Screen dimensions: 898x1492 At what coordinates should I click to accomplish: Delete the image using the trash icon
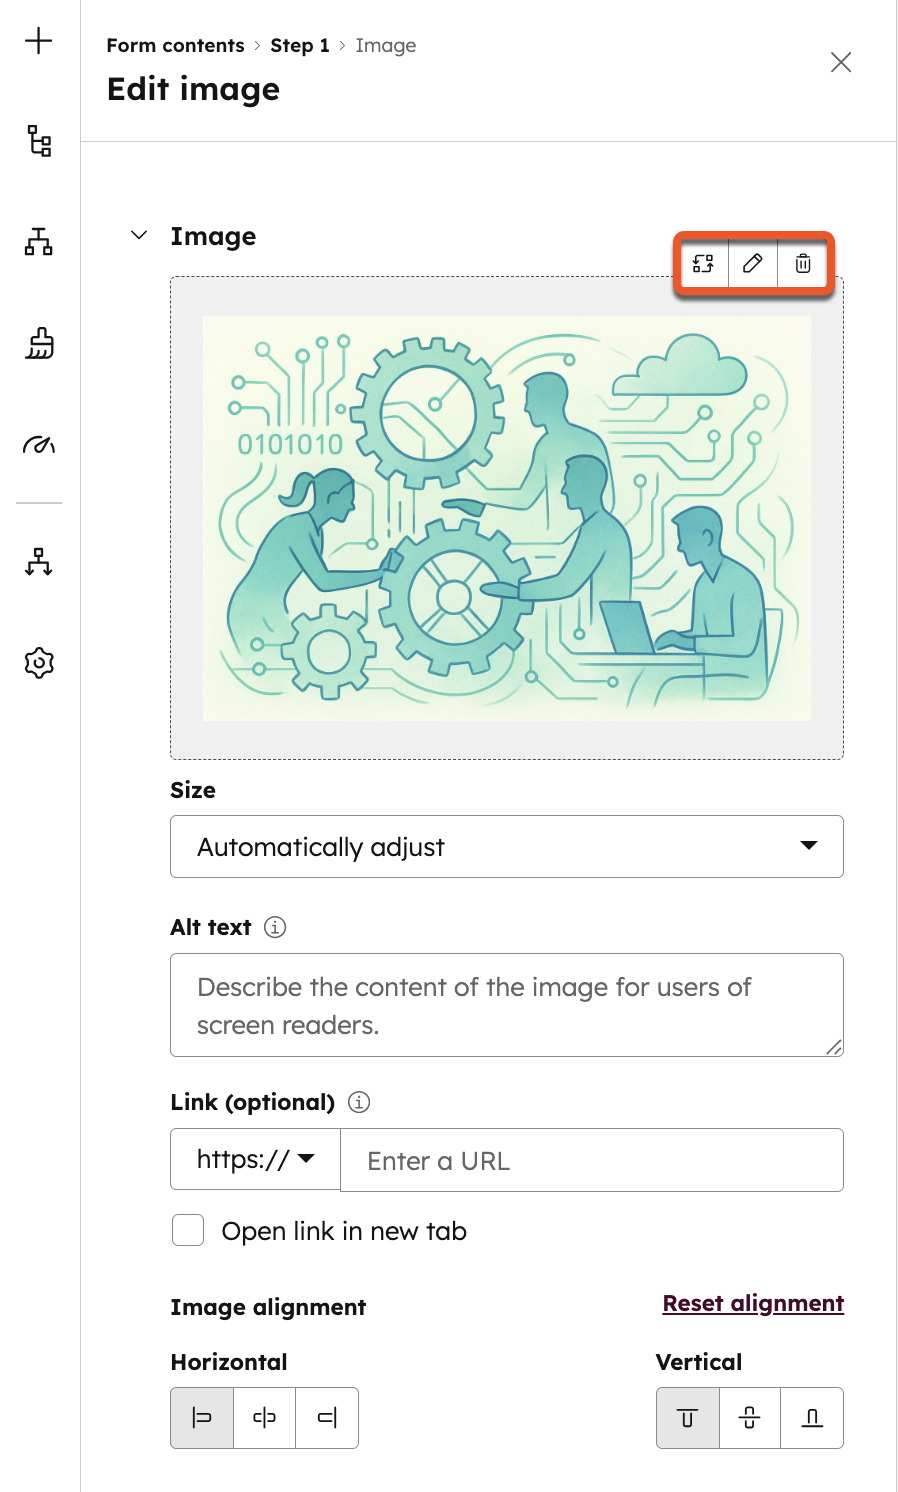click(803, 264)
